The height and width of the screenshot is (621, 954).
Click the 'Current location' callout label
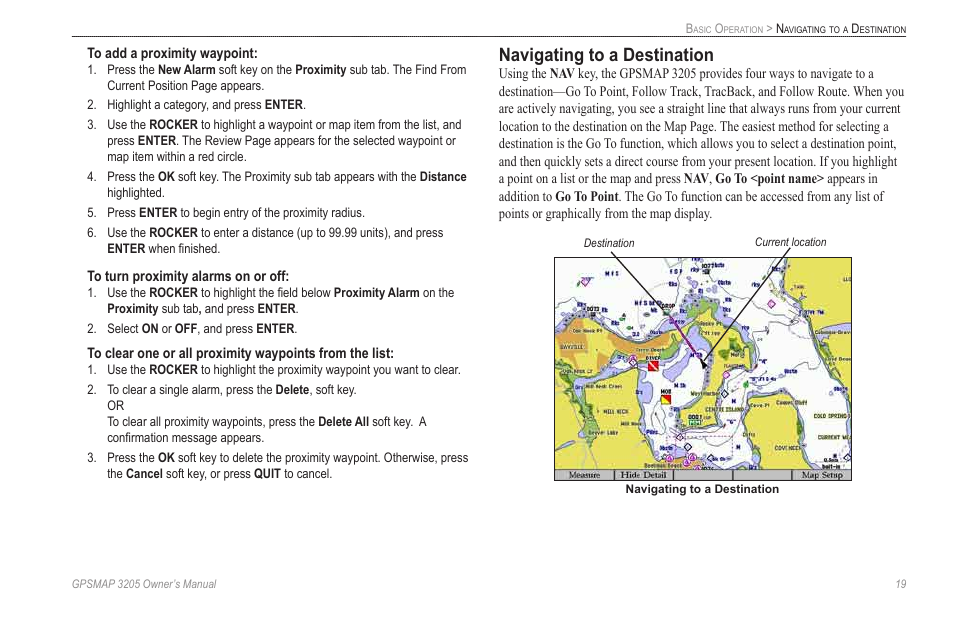790,242
